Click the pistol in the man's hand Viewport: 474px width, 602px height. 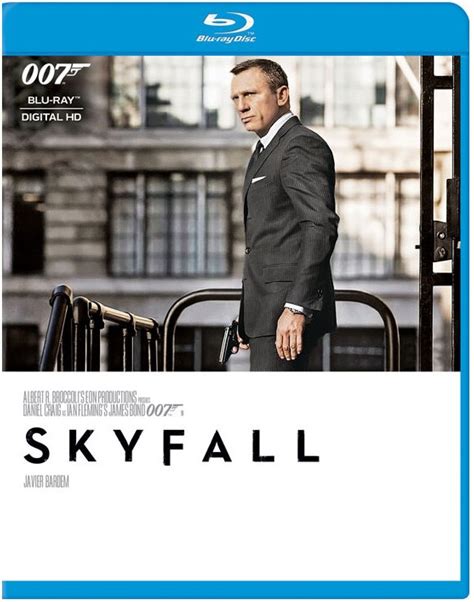[x=229, y=341]
